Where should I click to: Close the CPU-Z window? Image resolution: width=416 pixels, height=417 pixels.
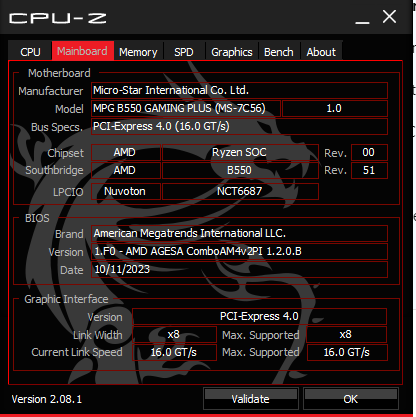coord(389,17)
